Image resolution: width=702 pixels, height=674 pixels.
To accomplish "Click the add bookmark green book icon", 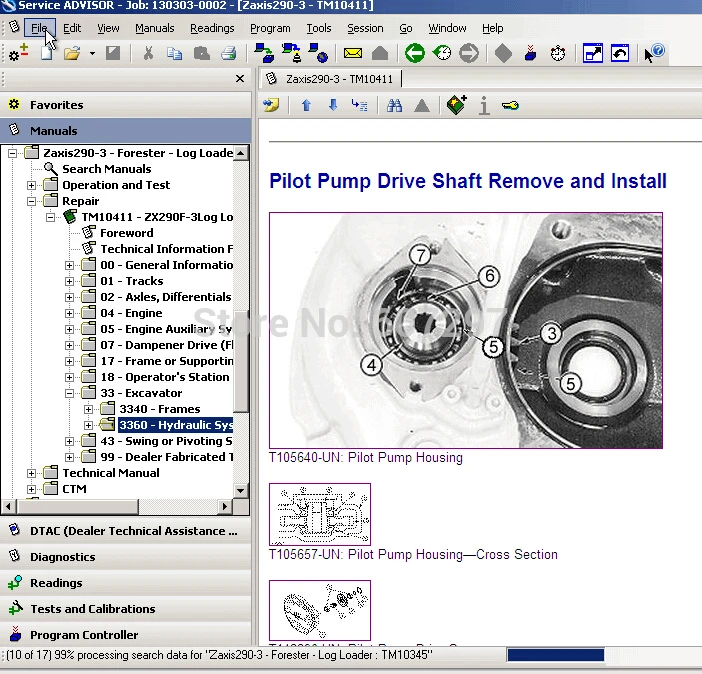I will click(x=457, y=105).
